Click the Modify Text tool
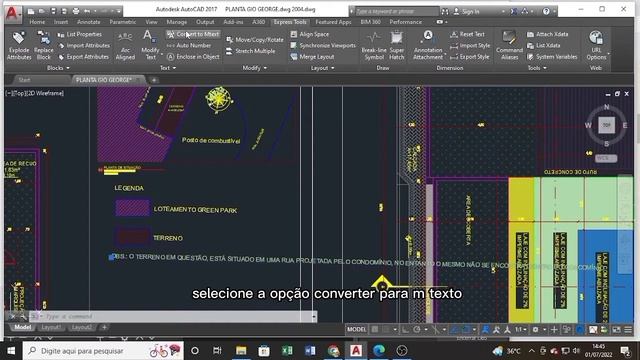This screenshot has height=360, width=640. (x=150, y=46)
